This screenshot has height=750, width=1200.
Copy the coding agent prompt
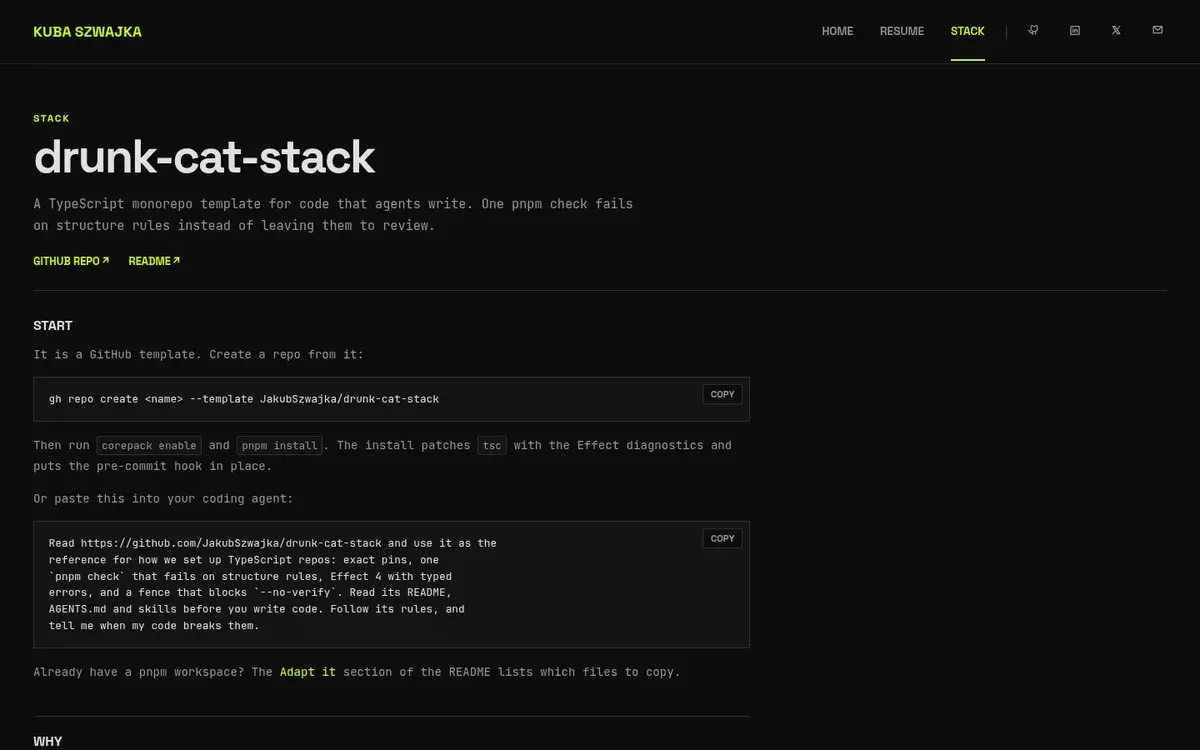[722, 538]
